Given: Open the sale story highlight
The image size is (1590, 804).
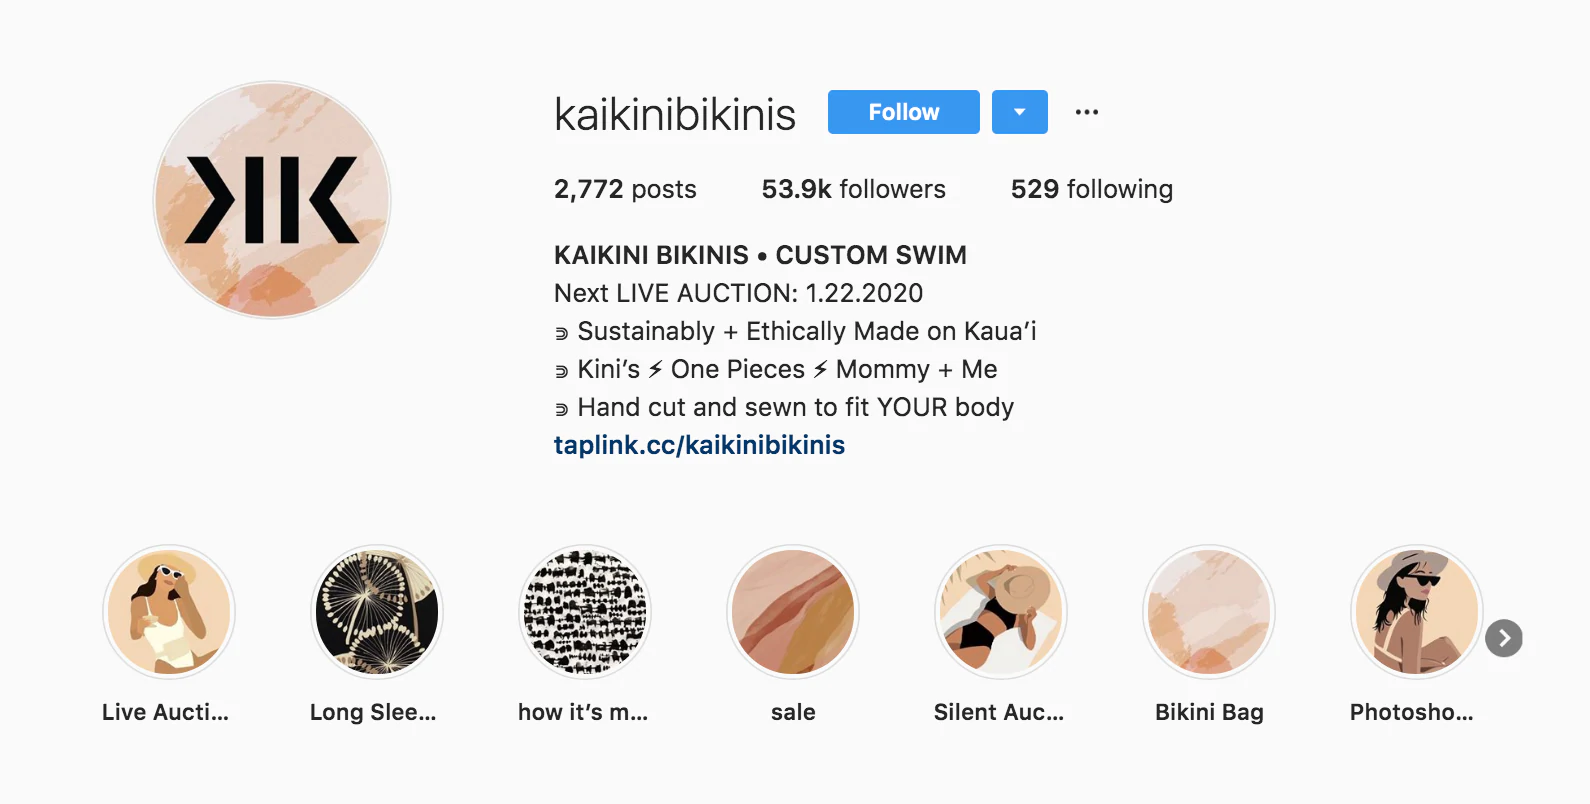Looking at the screenshot, I should click(x=793, y=611).
